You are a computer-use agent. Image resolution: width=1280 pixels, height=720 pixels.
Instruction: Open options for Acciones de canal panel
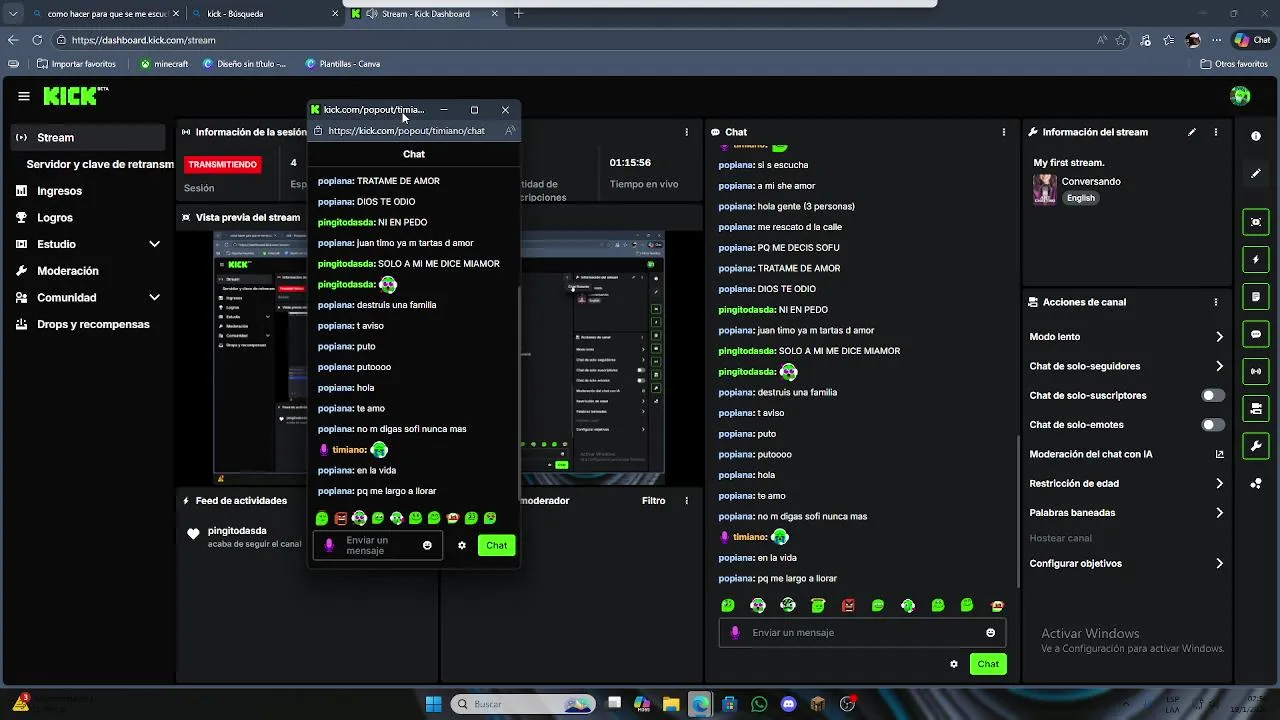point(1216,302)
